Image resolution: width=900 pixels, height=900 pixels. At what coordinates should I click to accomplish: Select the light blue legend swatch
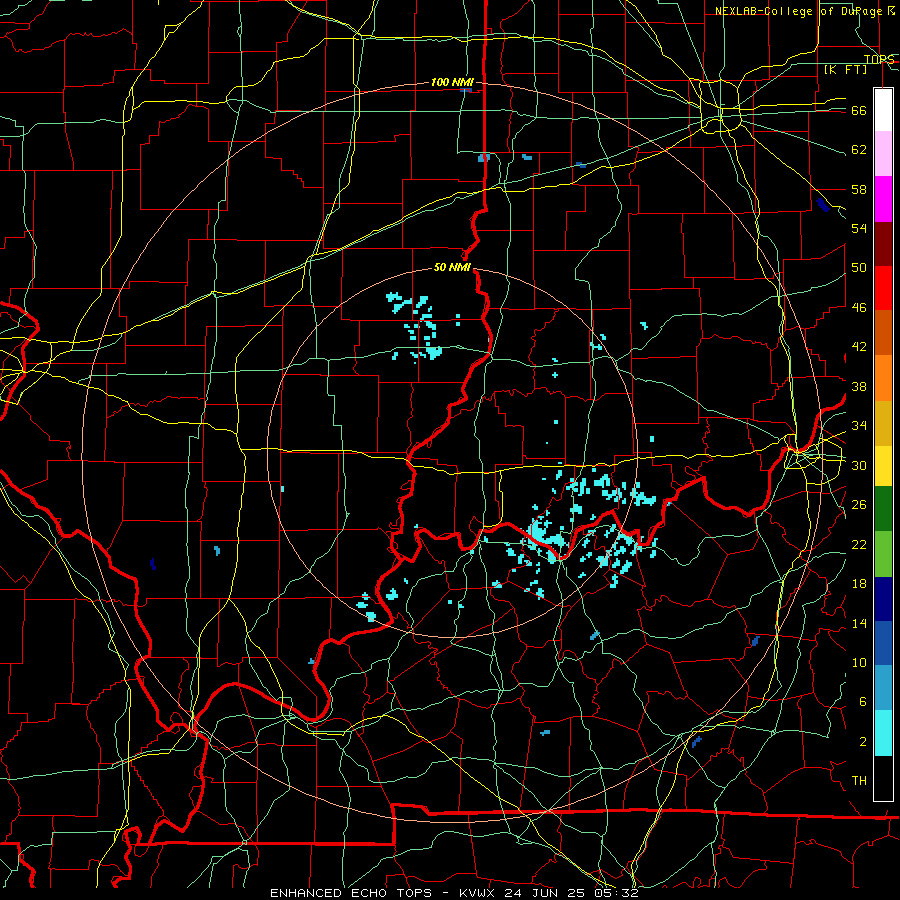(883, 688)
